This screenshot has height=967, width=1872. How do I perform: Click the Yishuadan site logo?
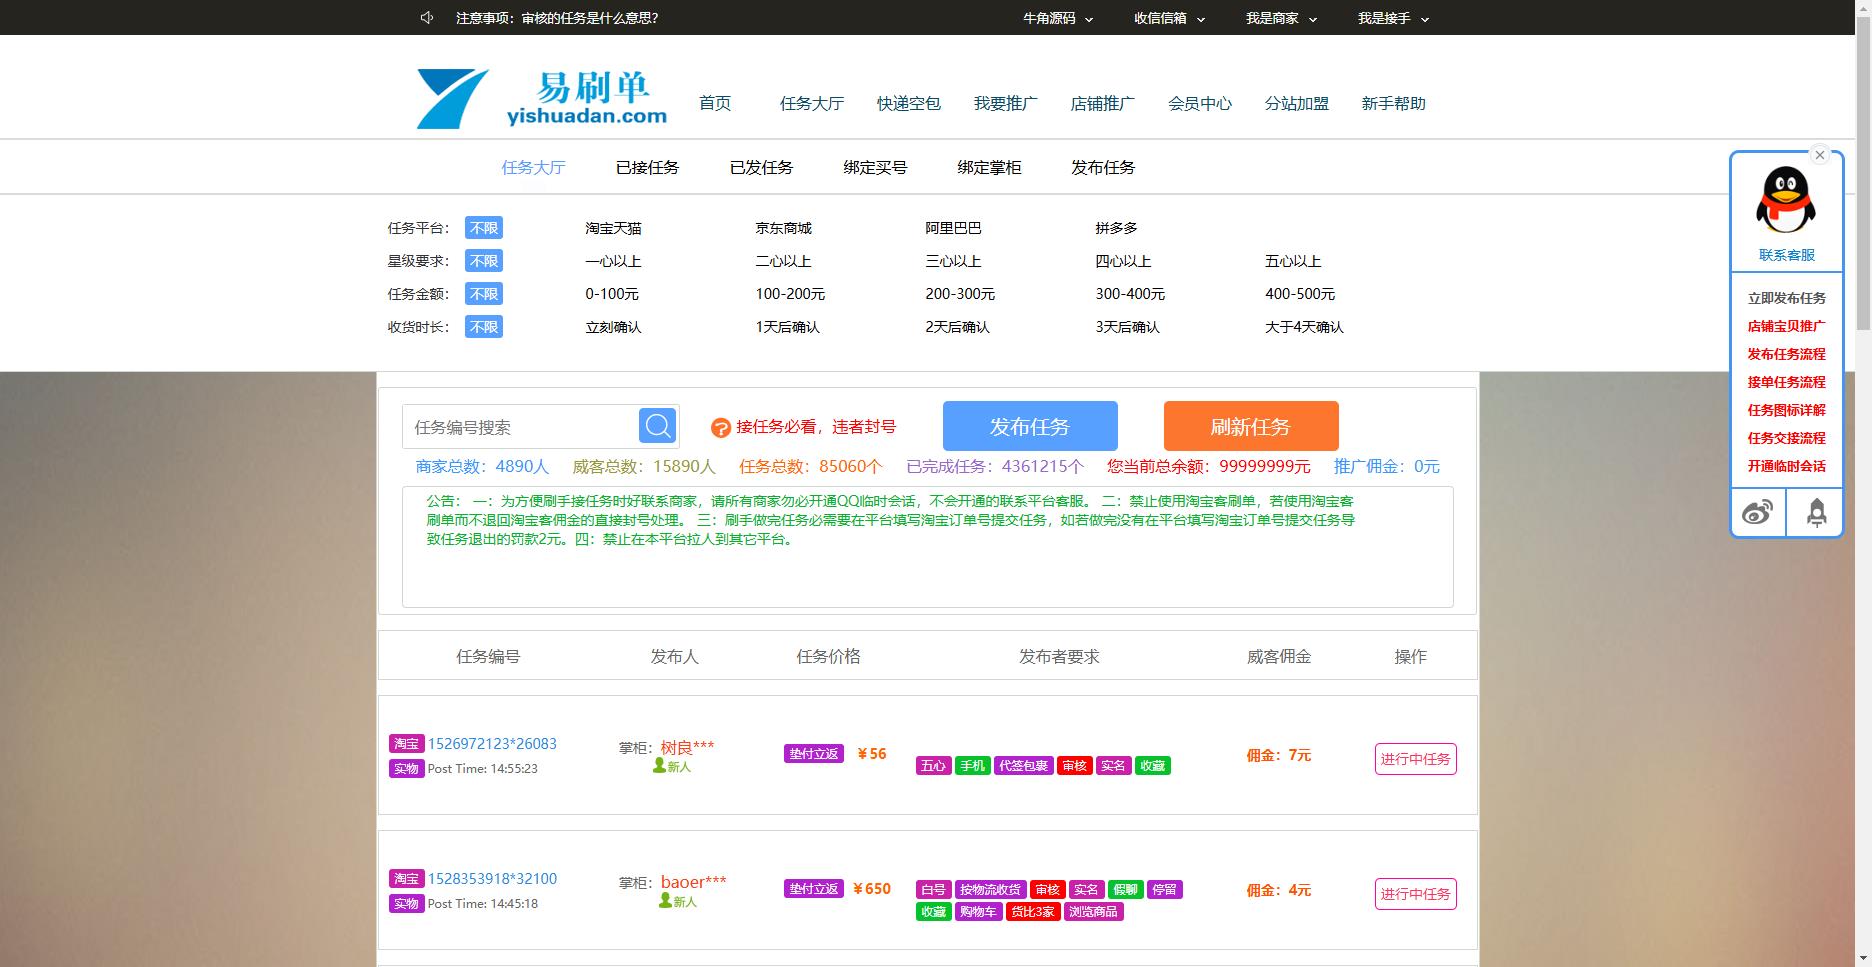542,99
